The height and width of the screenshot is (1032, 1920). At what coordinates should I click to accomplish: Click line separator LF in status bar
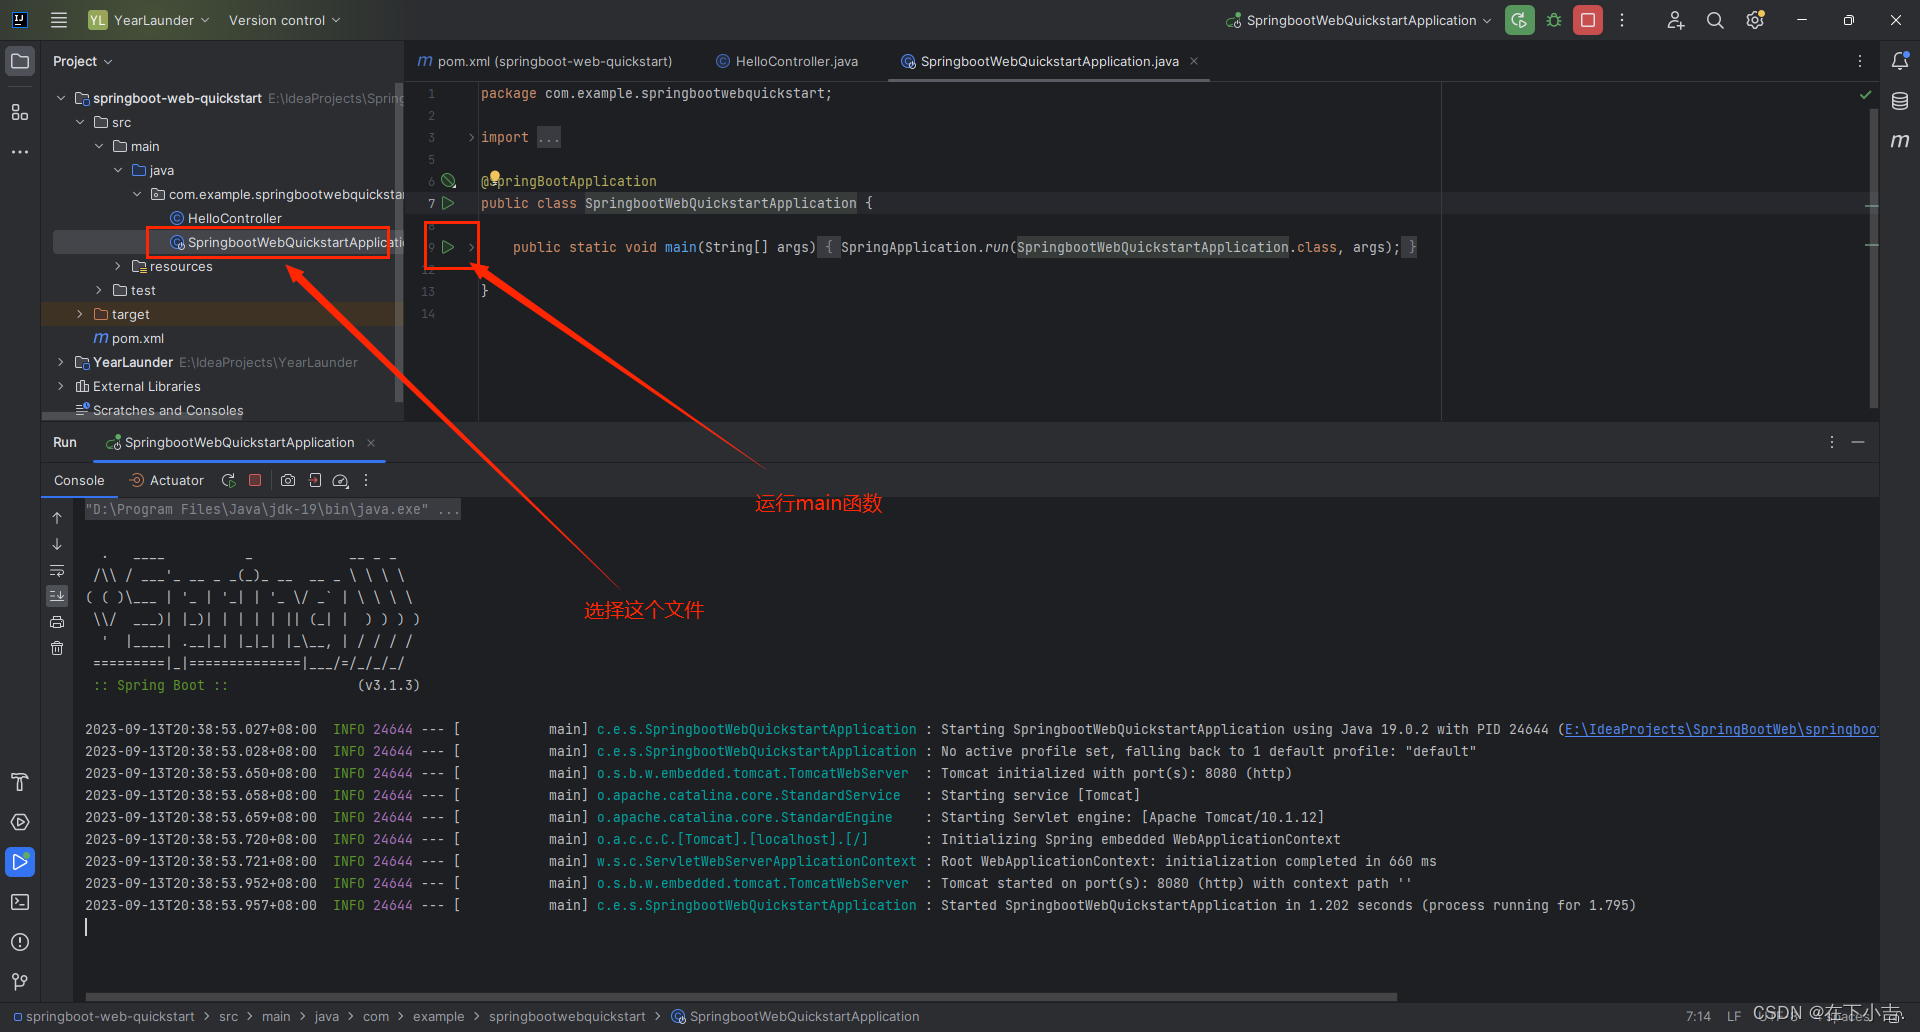click(1734, 1016)
